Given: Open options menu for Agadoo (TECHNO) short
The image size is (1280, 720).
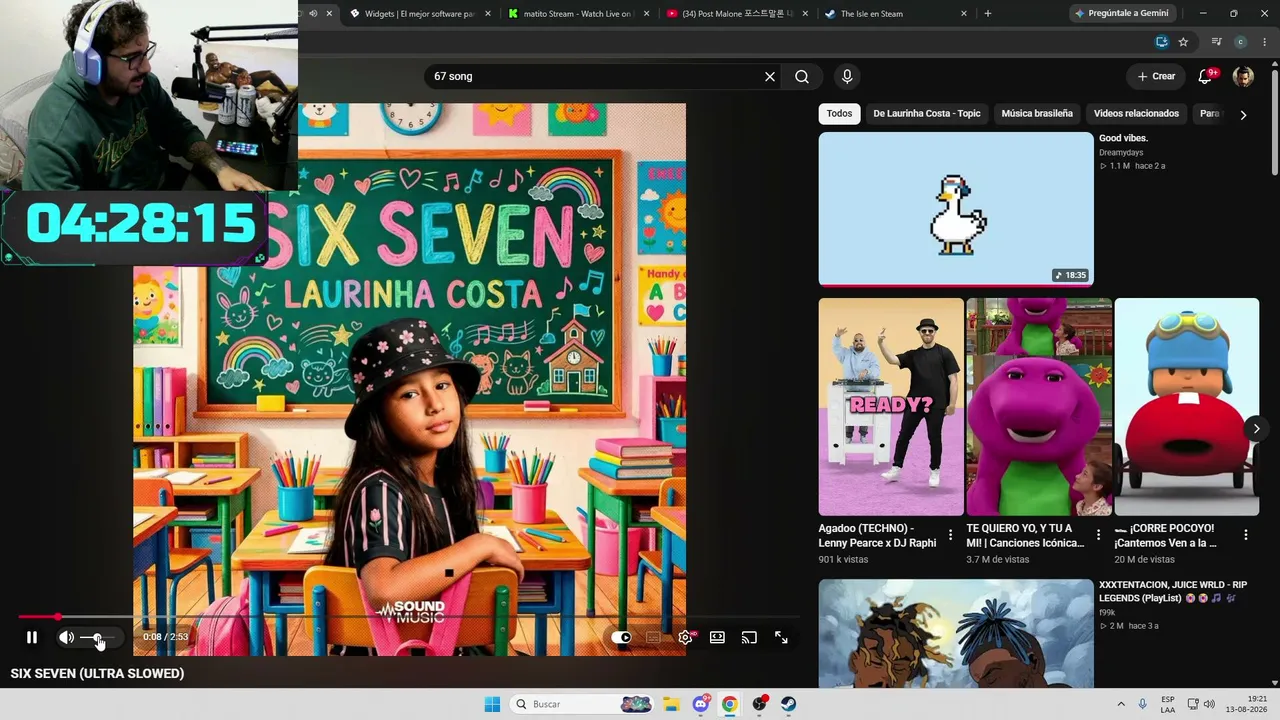Looking at the screenshot, I should 950,535.
